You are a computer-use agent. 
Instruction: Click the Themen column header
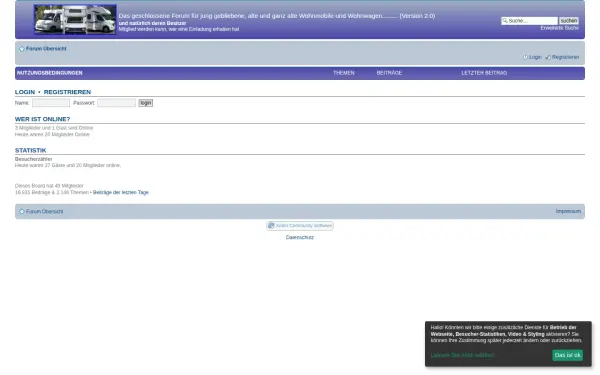344,73
